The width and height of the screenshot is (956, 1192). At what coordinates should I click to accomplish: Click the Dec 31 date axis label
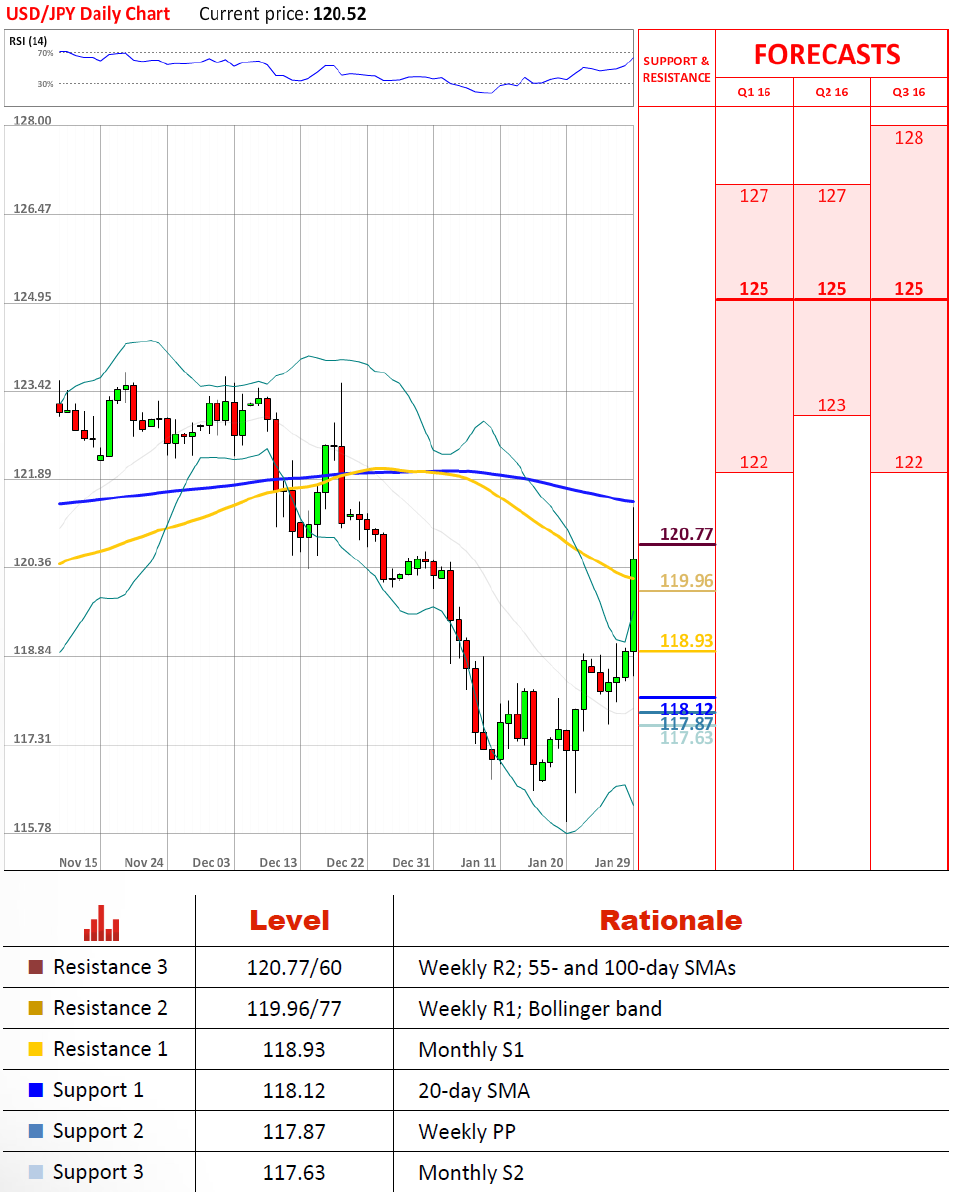(411, 862)
